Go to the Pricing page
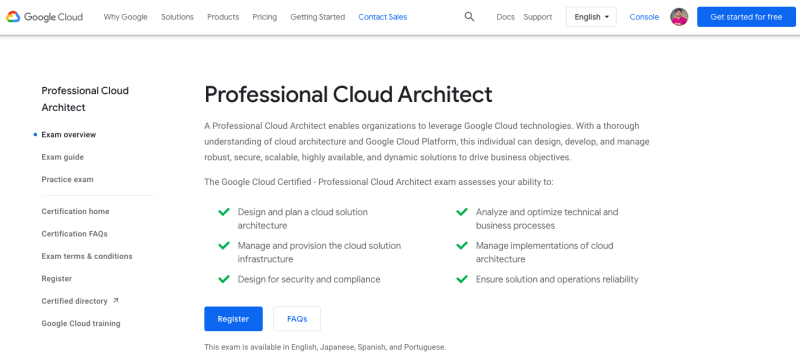The width and height of the screenshot is (800, 362). coord(265,17)
